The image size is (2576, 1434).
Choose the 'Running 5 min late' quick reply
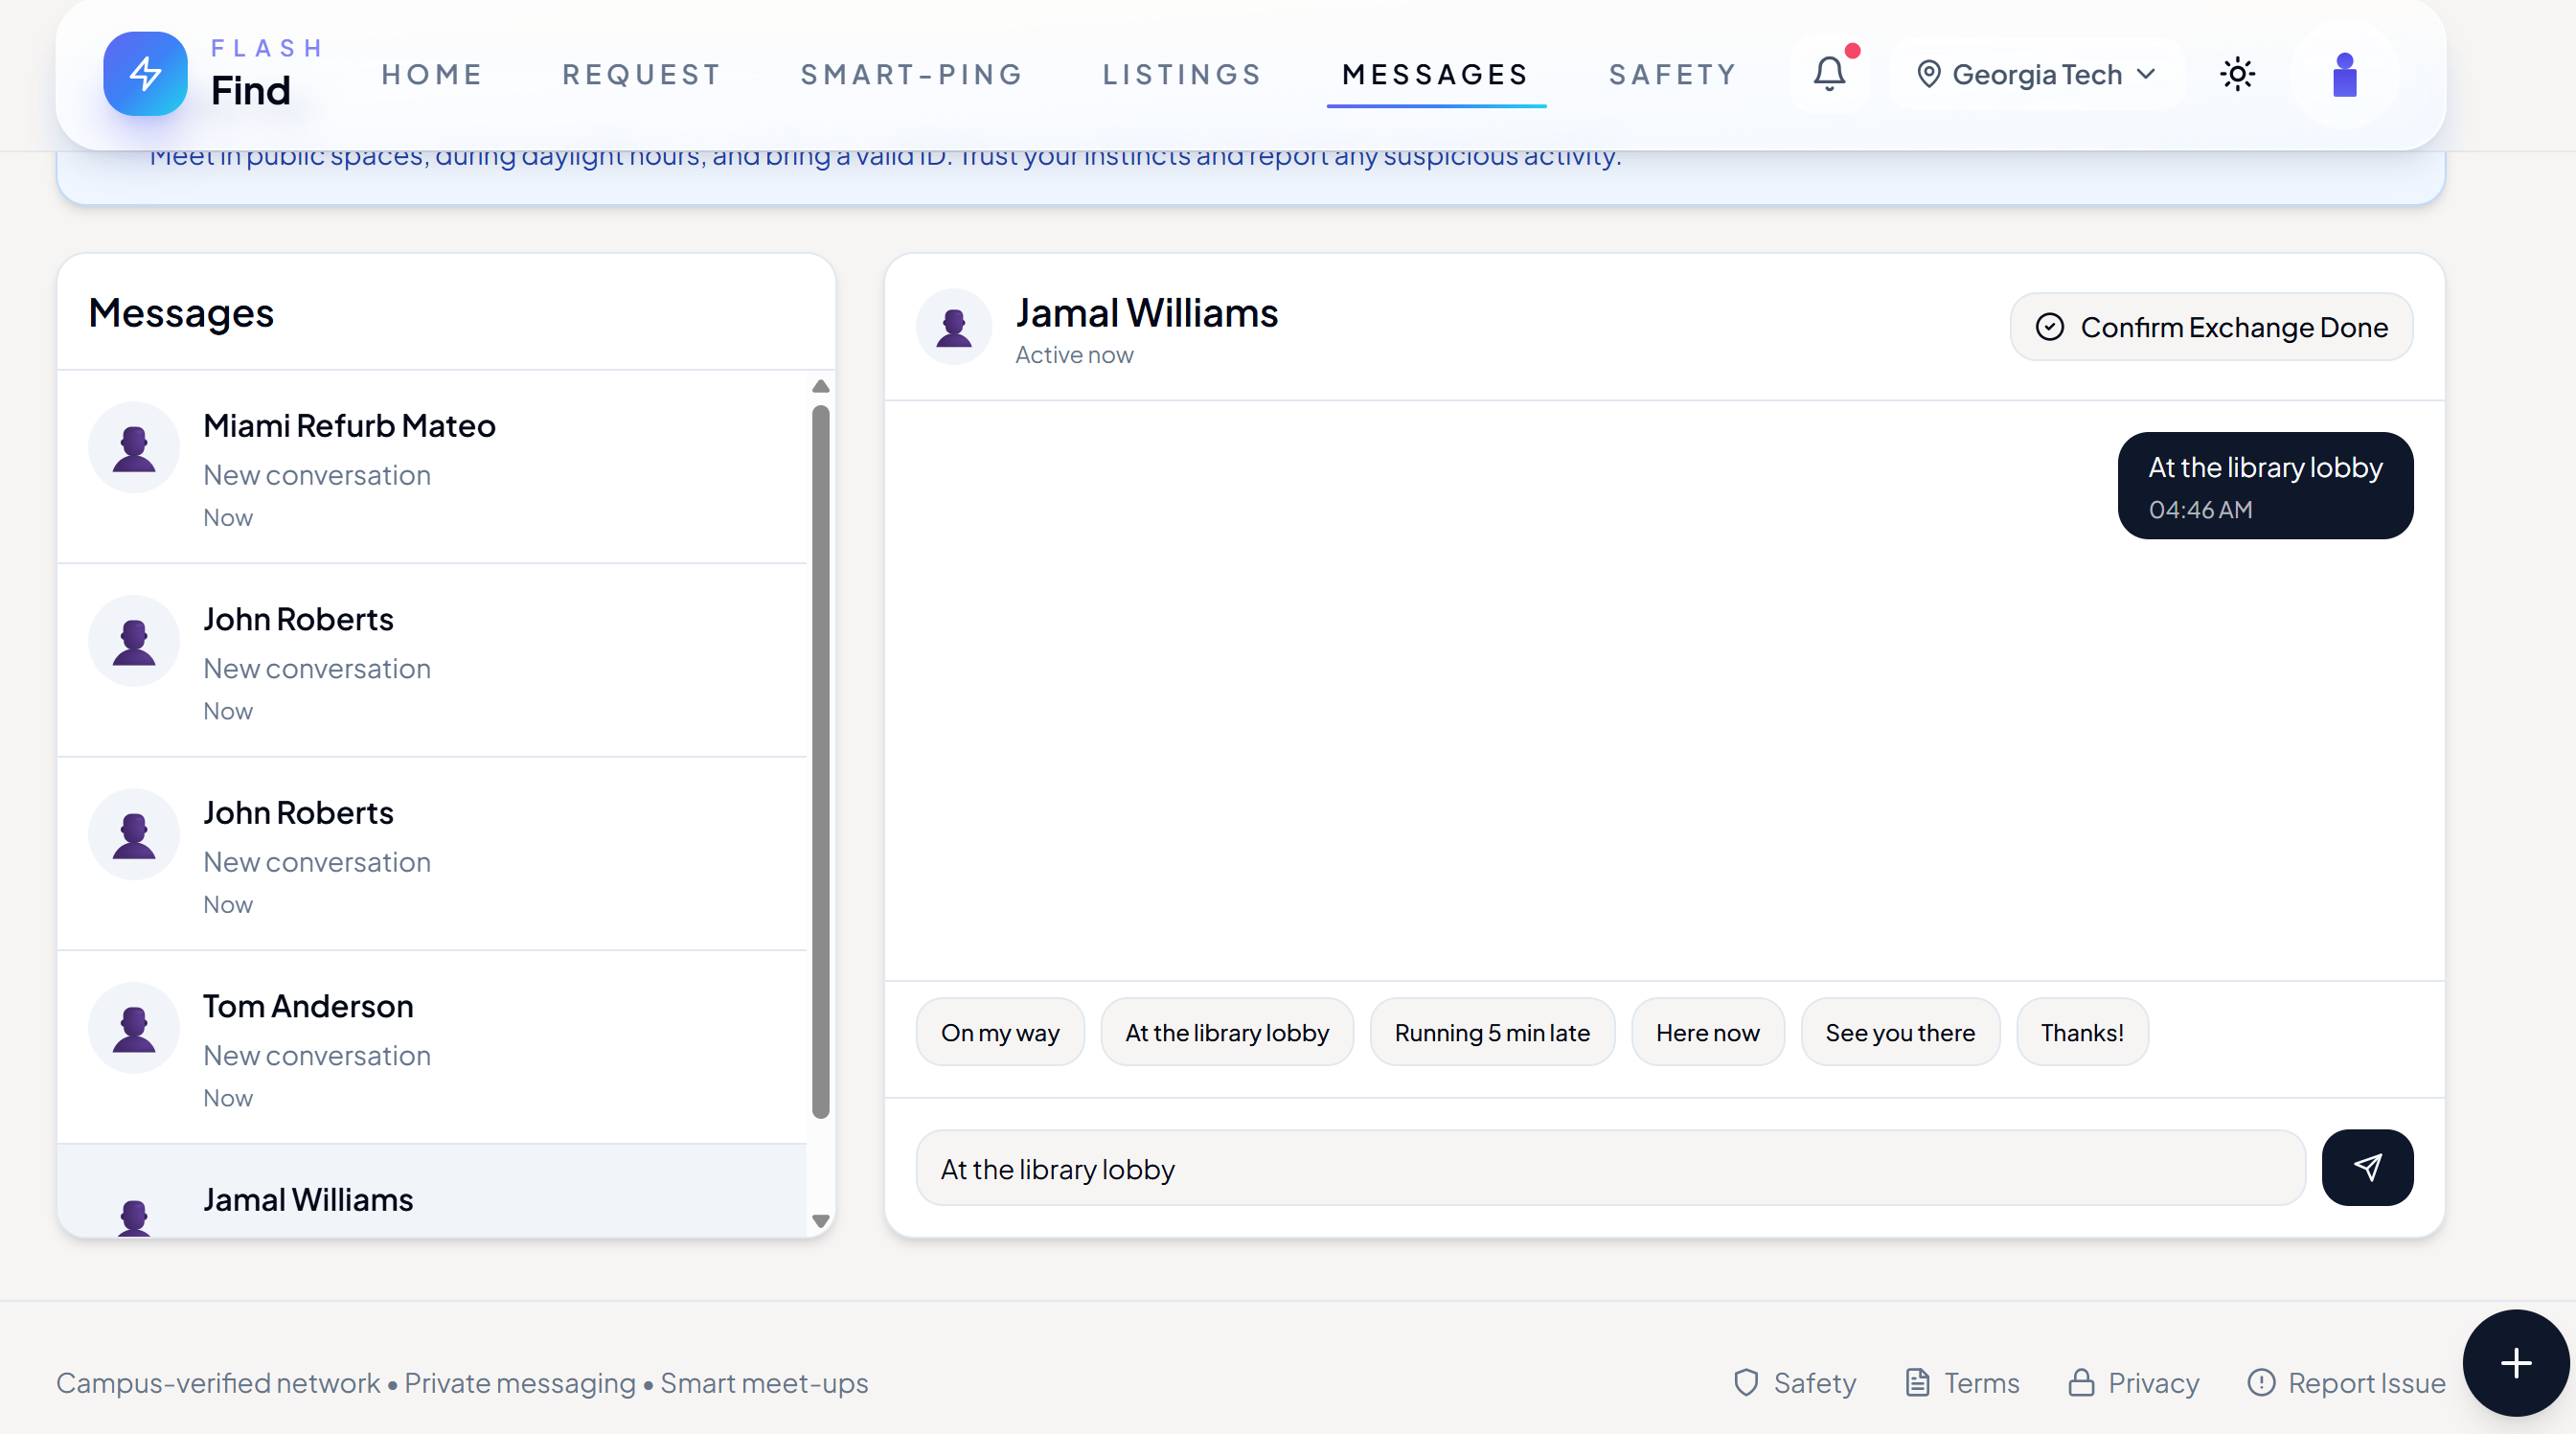point(1491,1032)
